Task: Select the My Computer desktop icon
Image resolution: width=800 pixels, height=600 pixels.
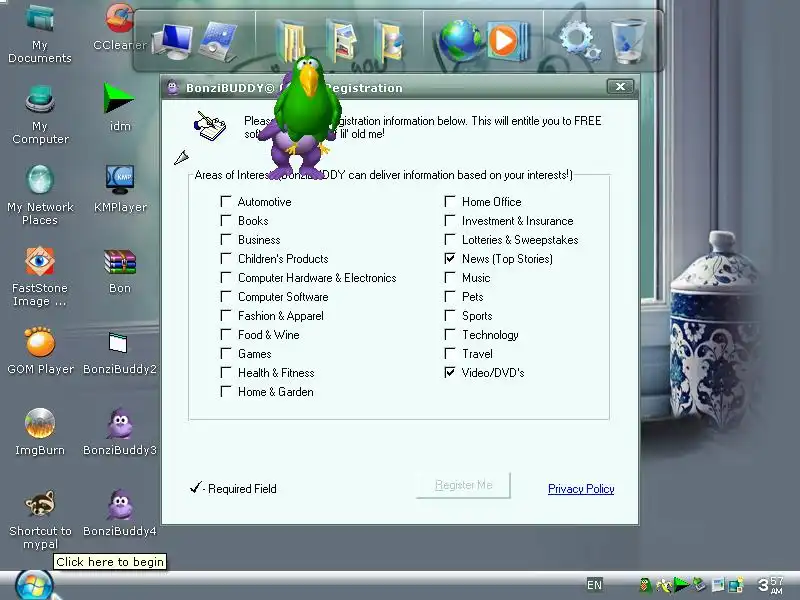Action: coord(40,115)
